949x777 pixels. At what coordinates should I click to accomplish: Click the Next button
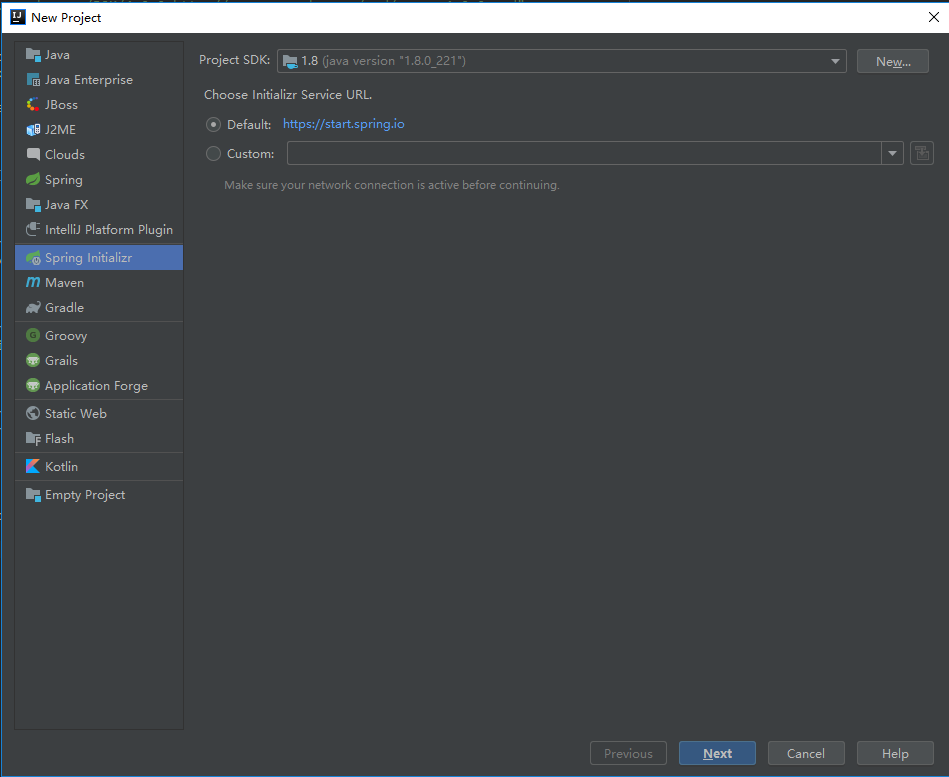pos(717,753)
